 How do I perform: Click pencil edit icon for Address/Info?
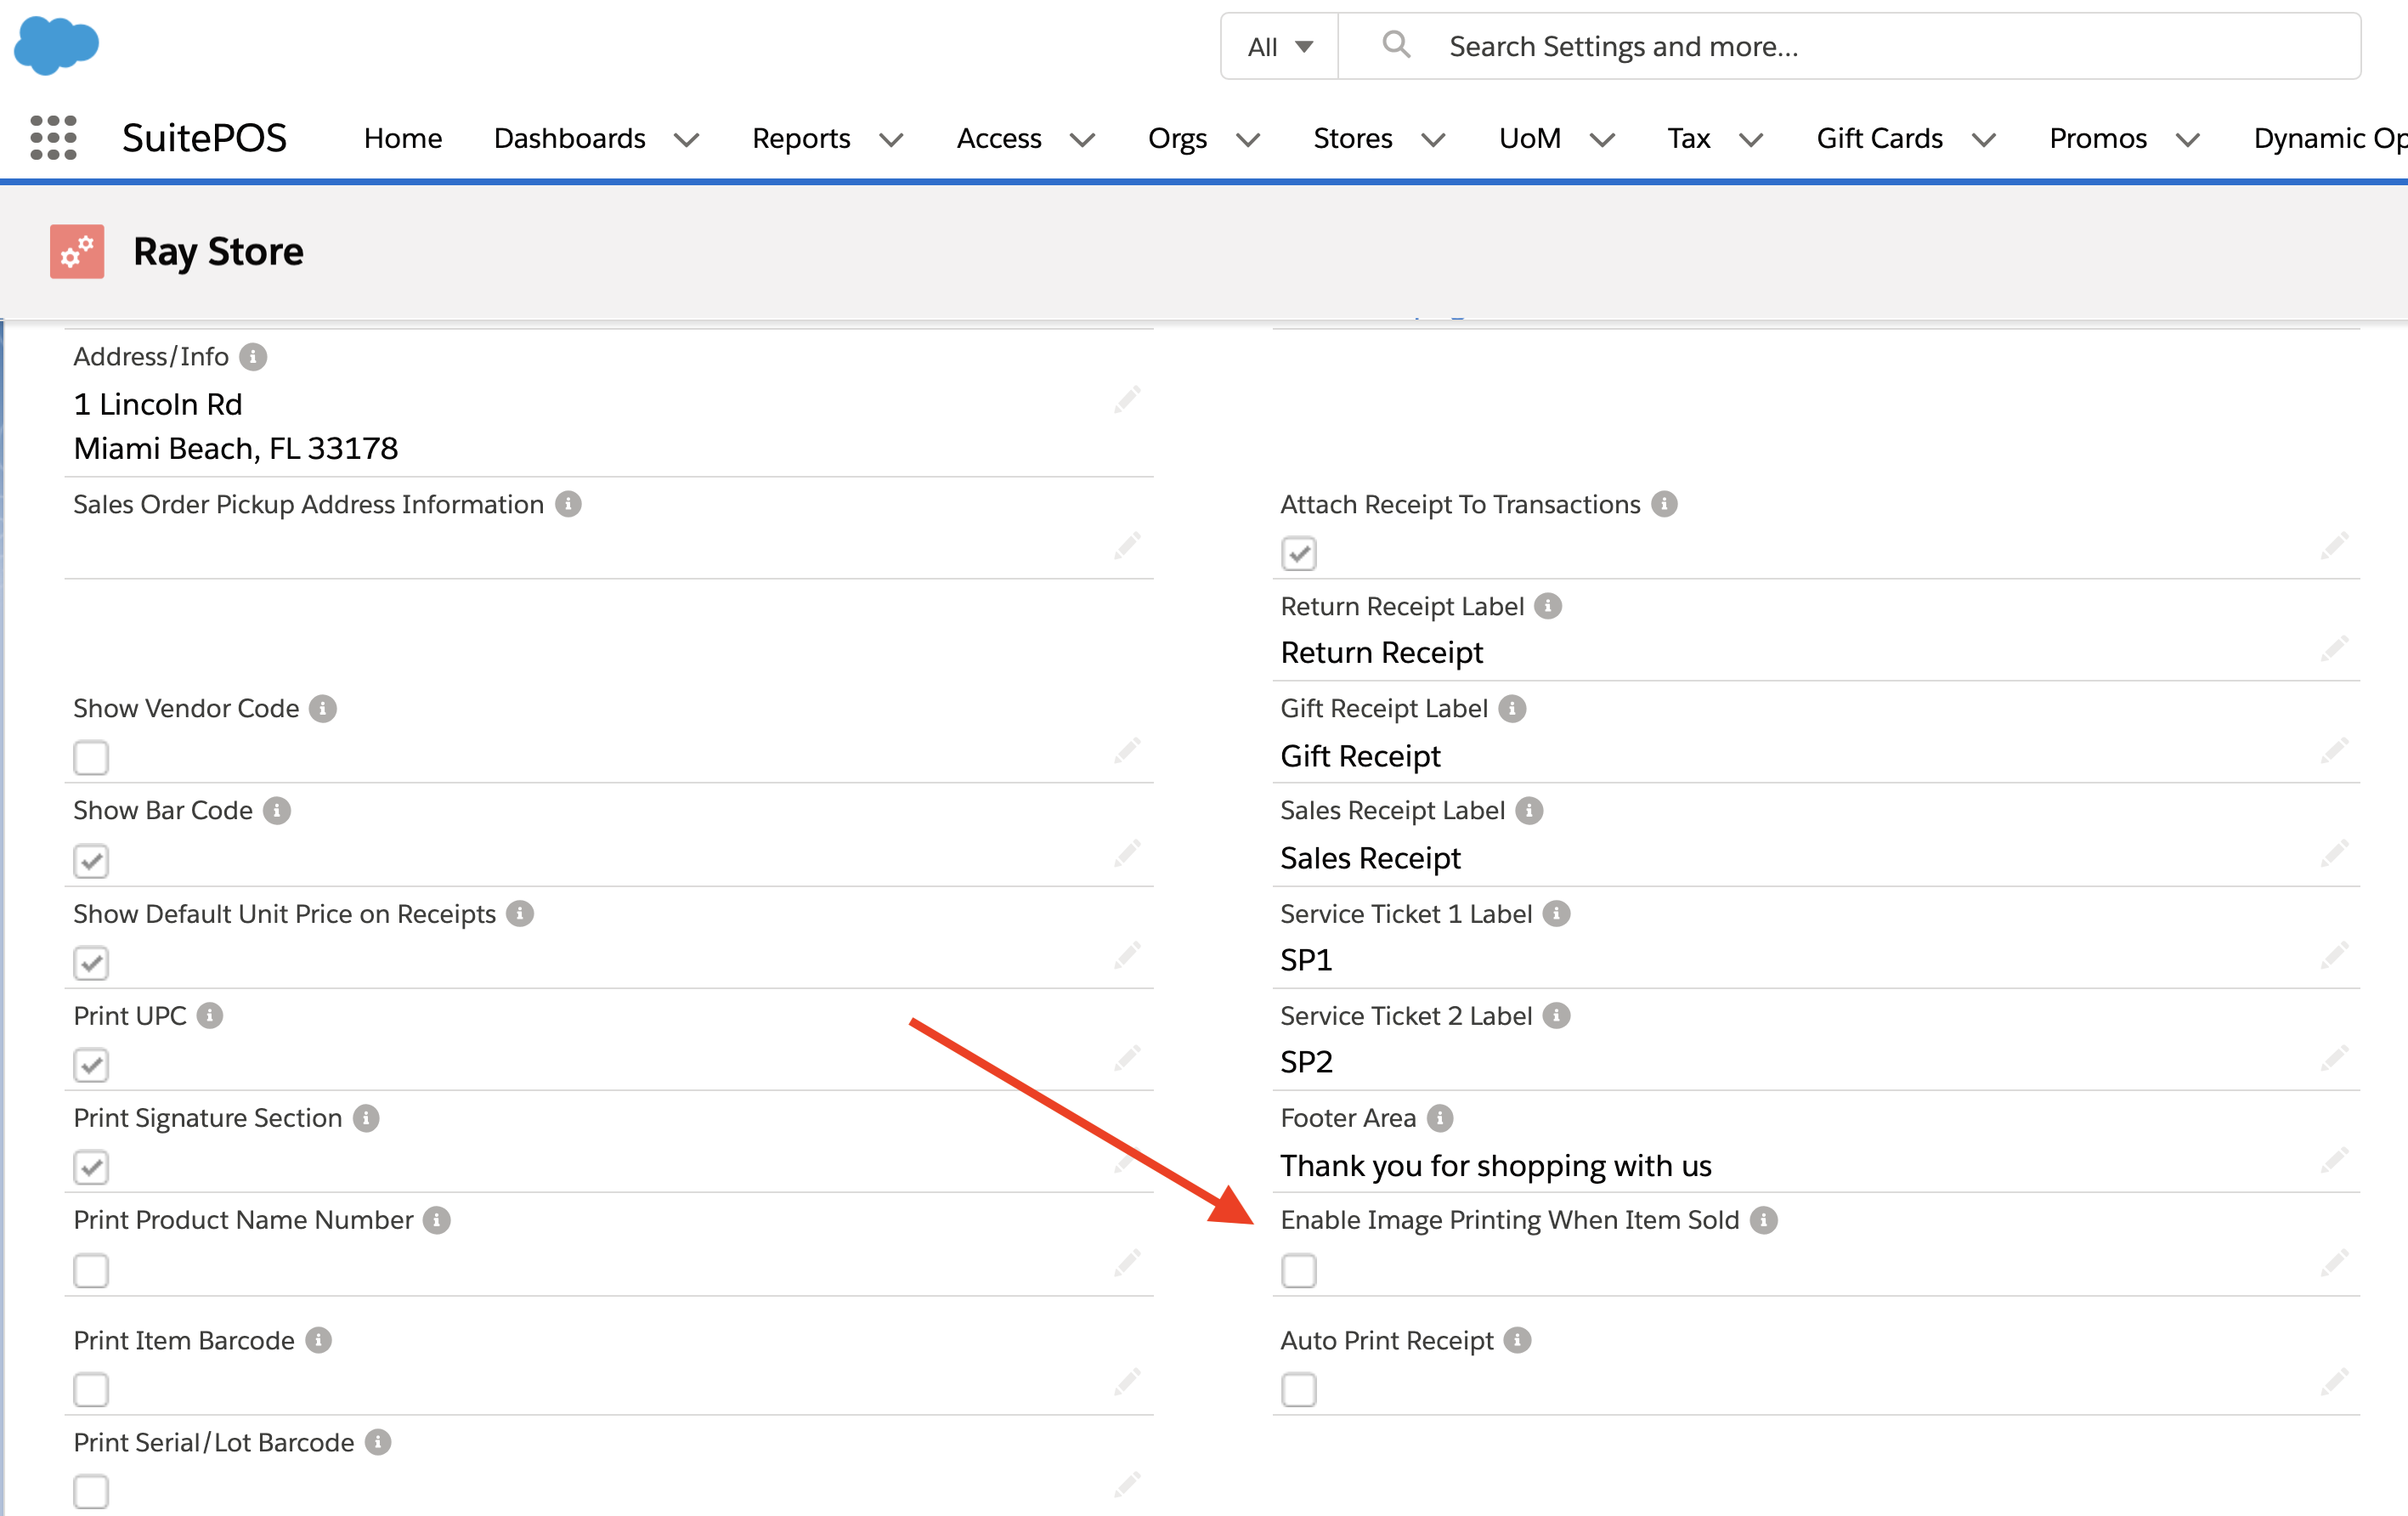pos(1127,400)
